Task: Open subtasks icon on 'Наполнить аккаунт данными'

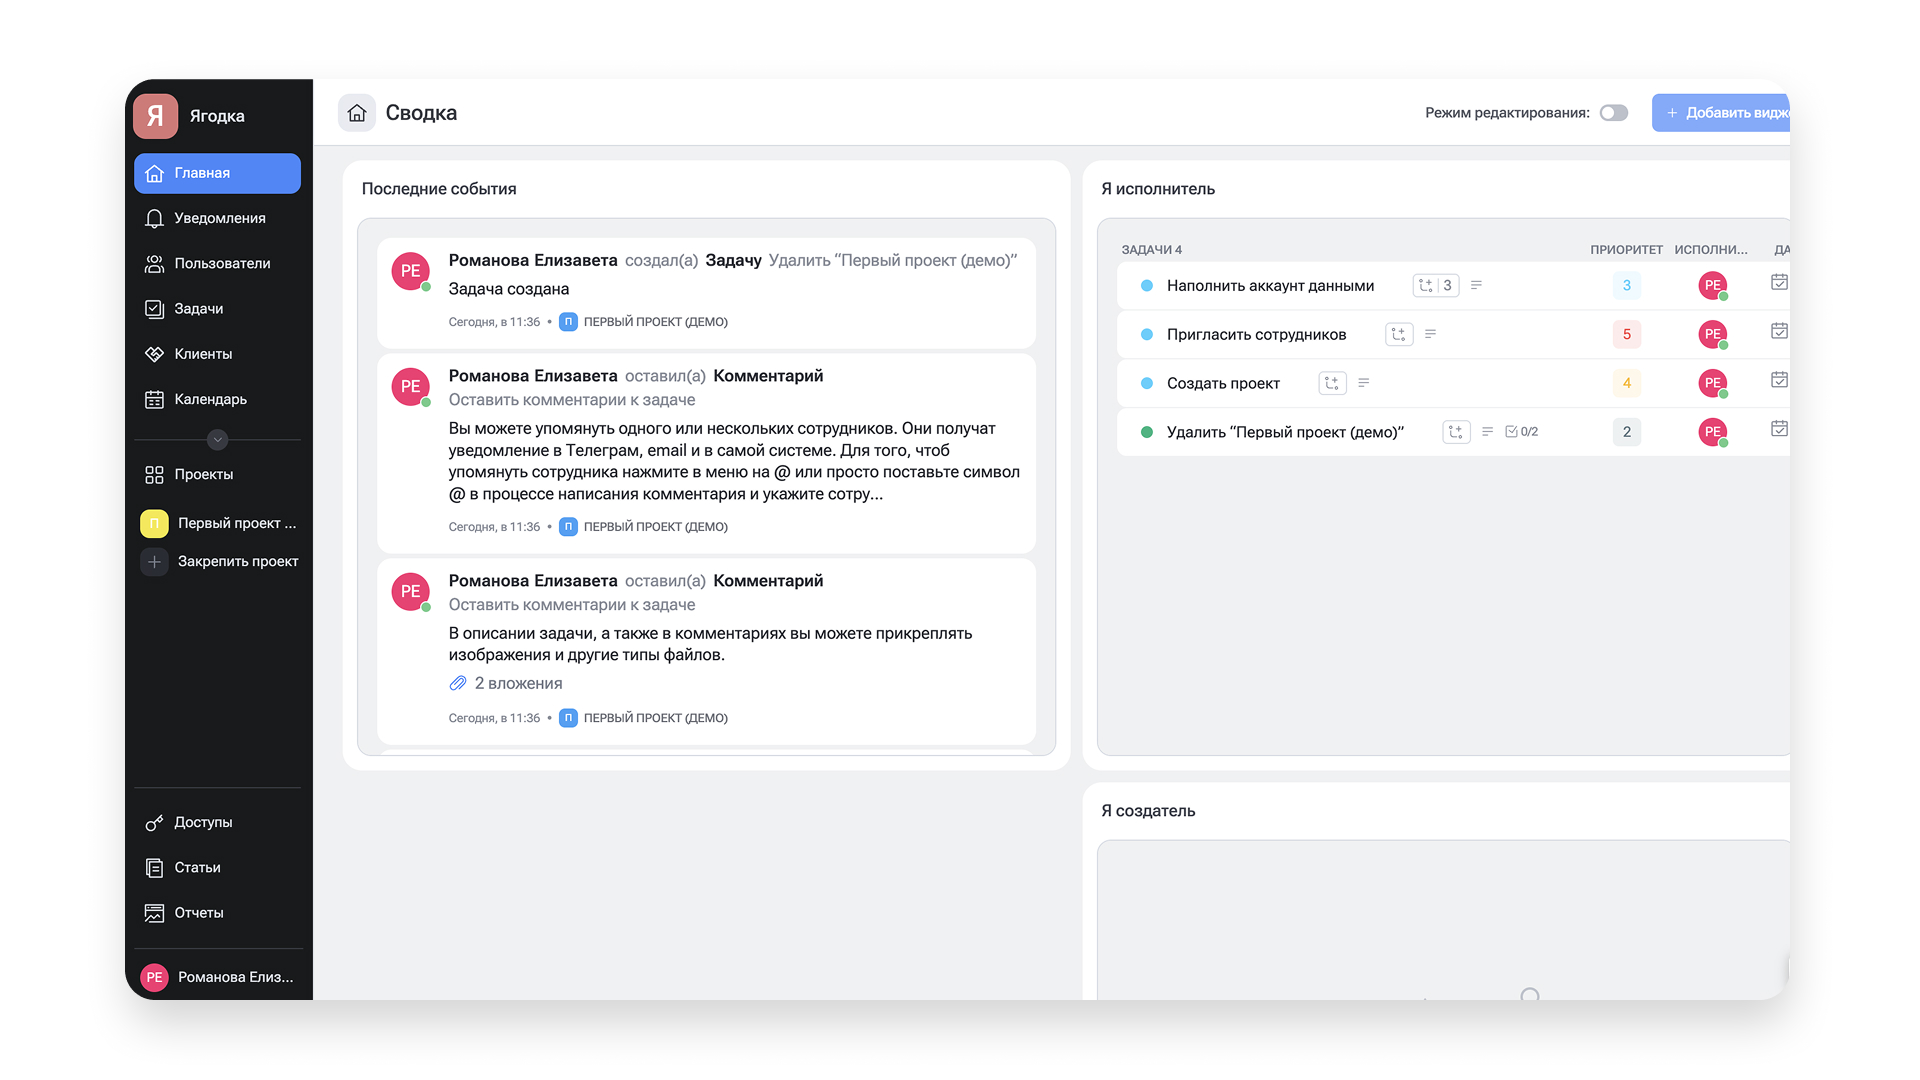Action: [1435, 285]
